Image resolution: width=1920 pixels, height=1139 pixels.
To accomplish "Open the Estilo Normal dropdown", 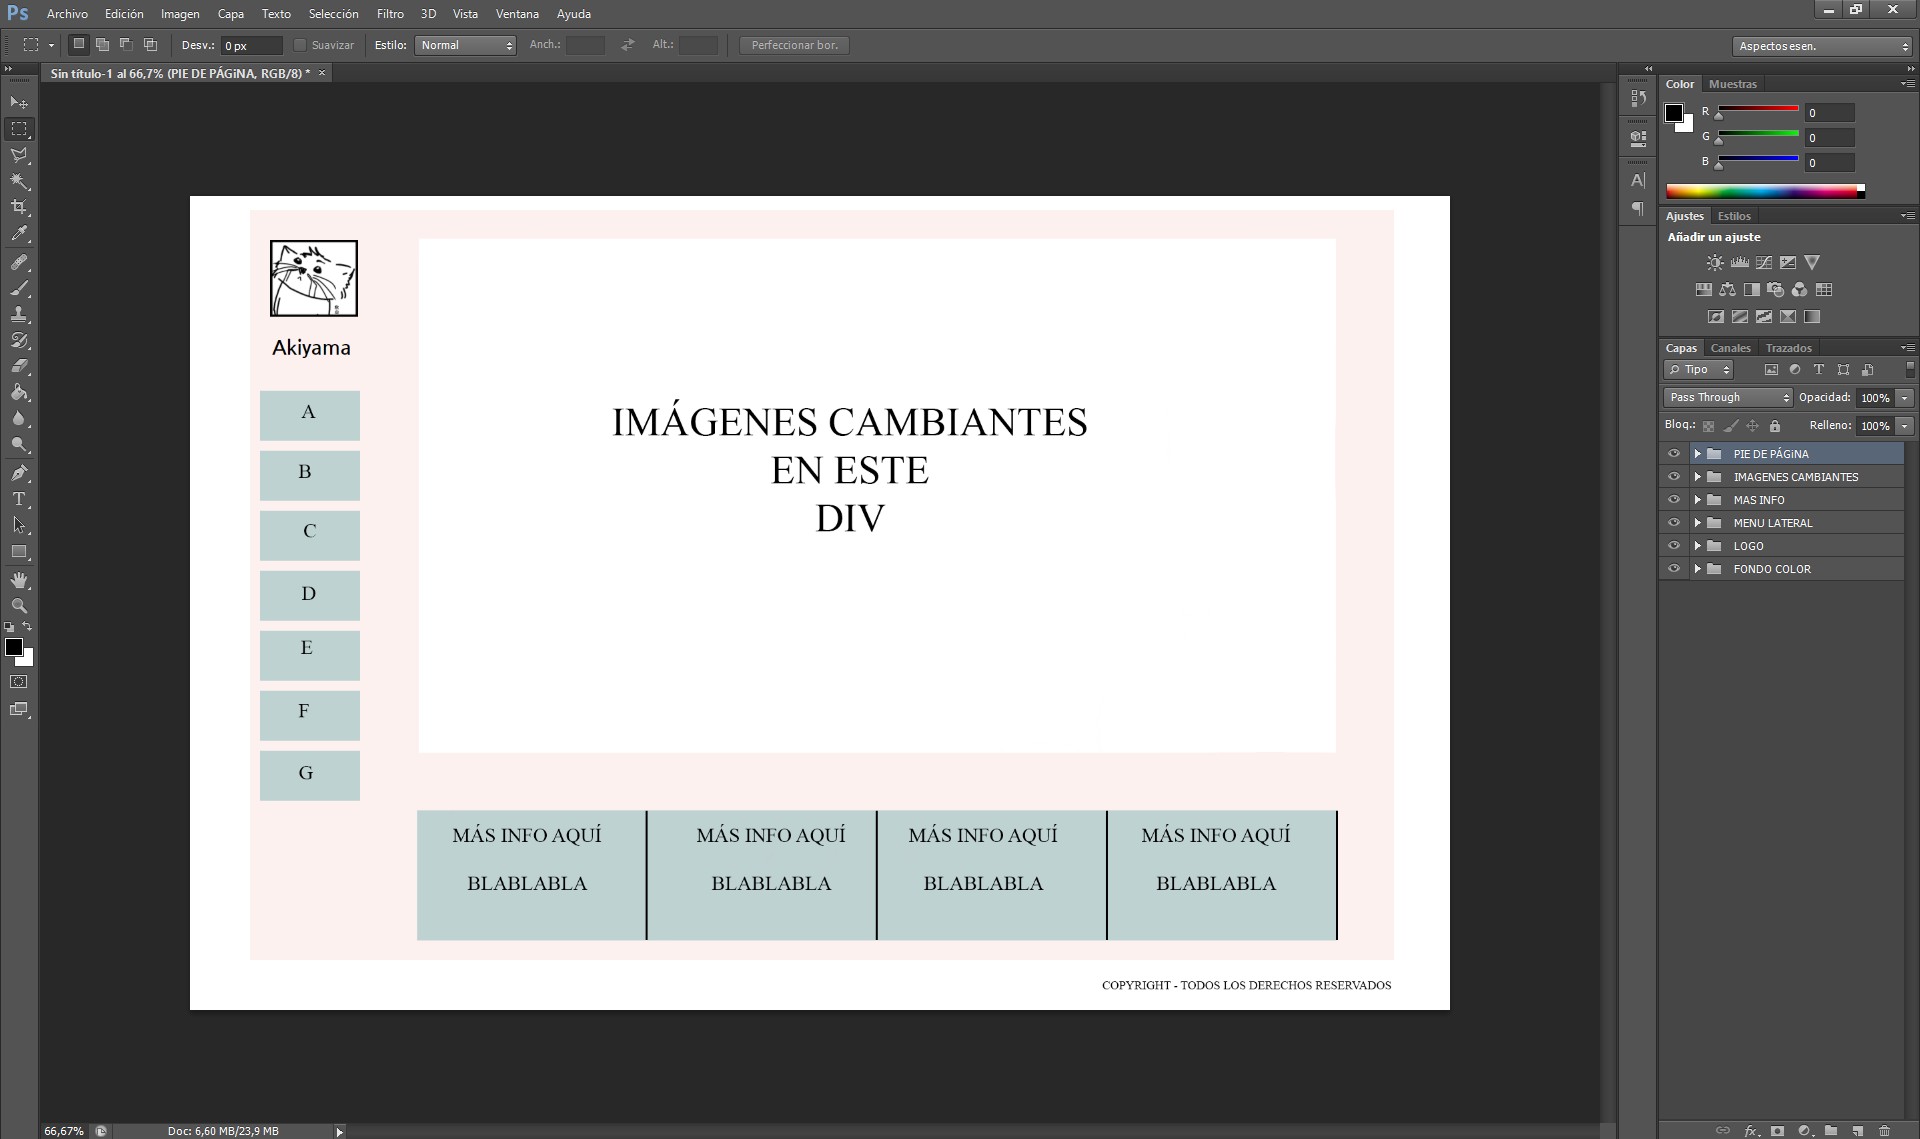I will pos(466,45).
